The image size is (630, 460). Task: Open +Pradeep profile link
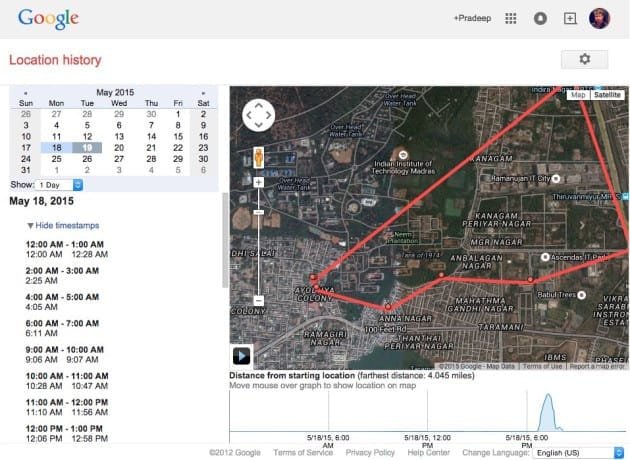point(472,18)
